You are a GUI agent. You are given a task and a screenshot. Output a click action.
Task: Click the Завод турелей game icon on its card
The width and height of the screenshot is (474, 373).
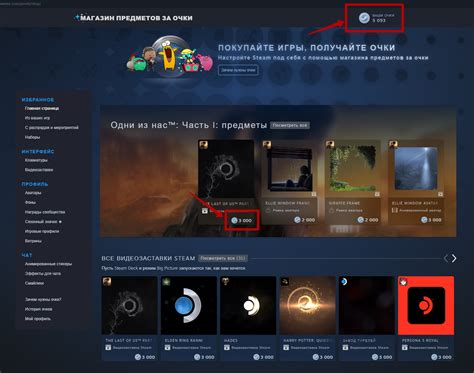click(344, 281)
